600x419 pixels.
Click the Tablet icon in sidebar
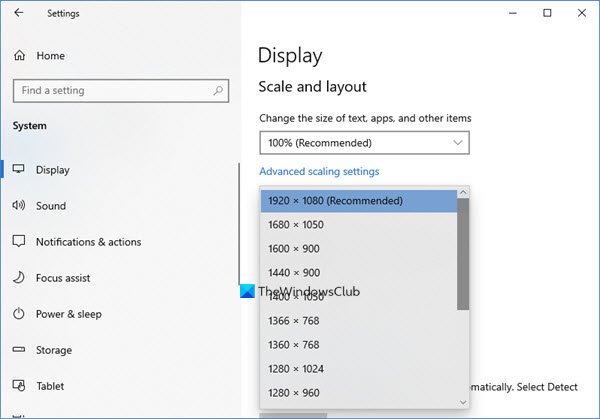19,386
